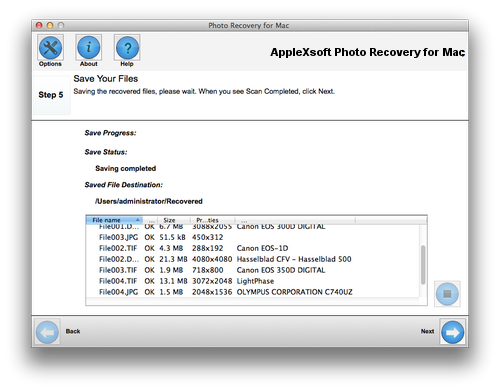
Task: Click the 3072x2048 dimensions cell
Action: pyautogui.click(x=212, y=281)
